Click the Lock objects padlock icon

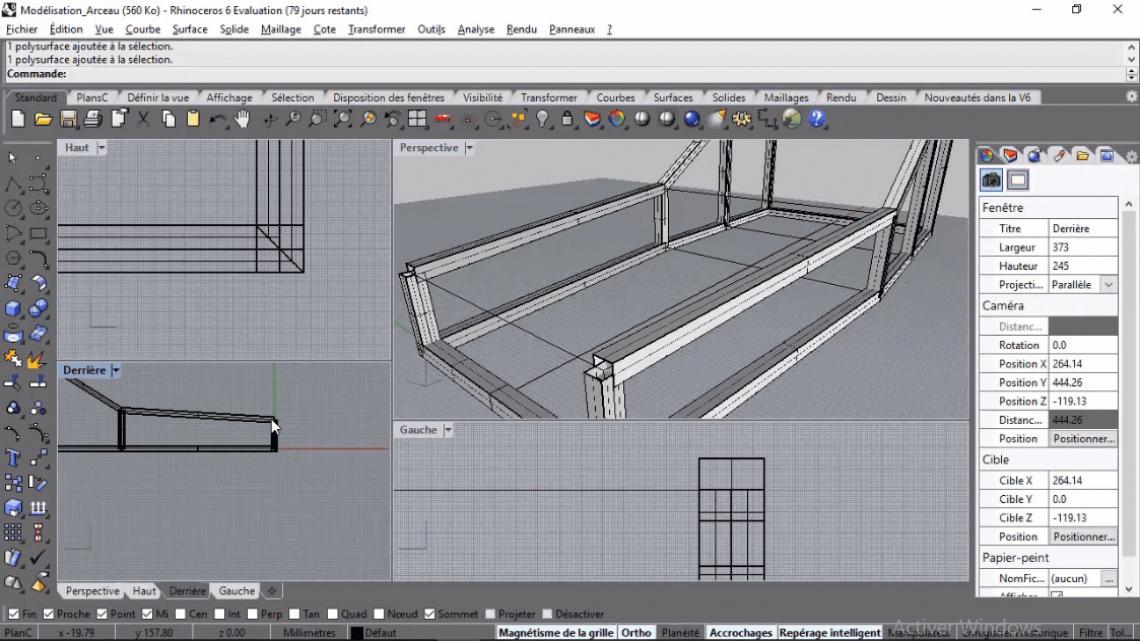coord(567,119)
